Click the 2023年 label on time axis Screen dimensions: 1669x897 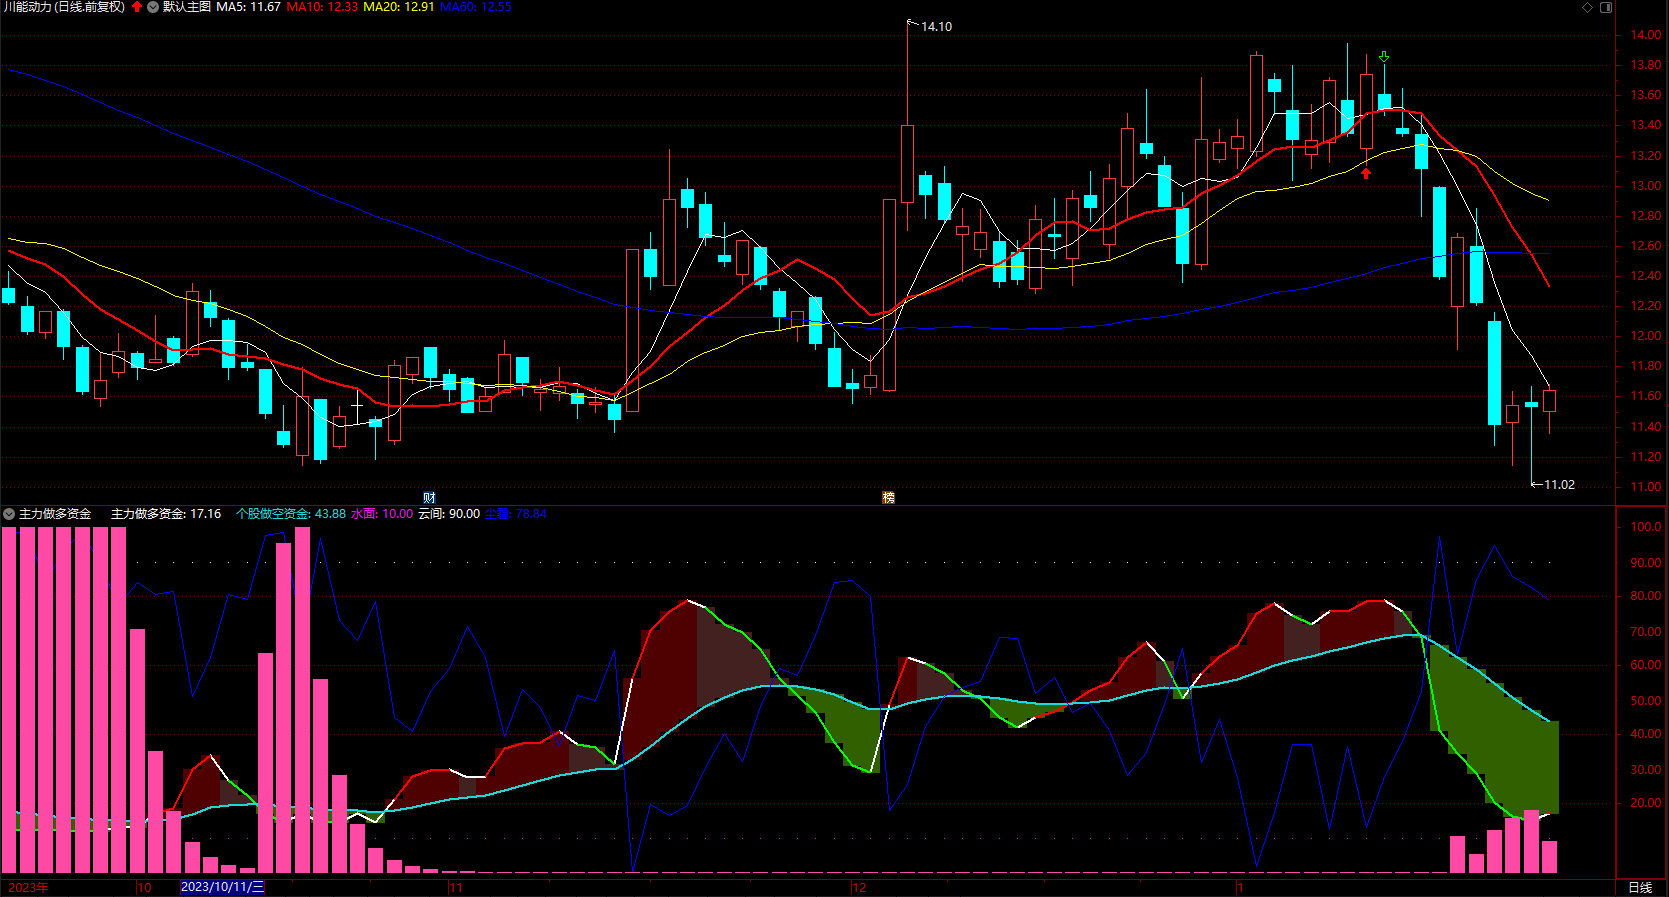coord(28,888)
